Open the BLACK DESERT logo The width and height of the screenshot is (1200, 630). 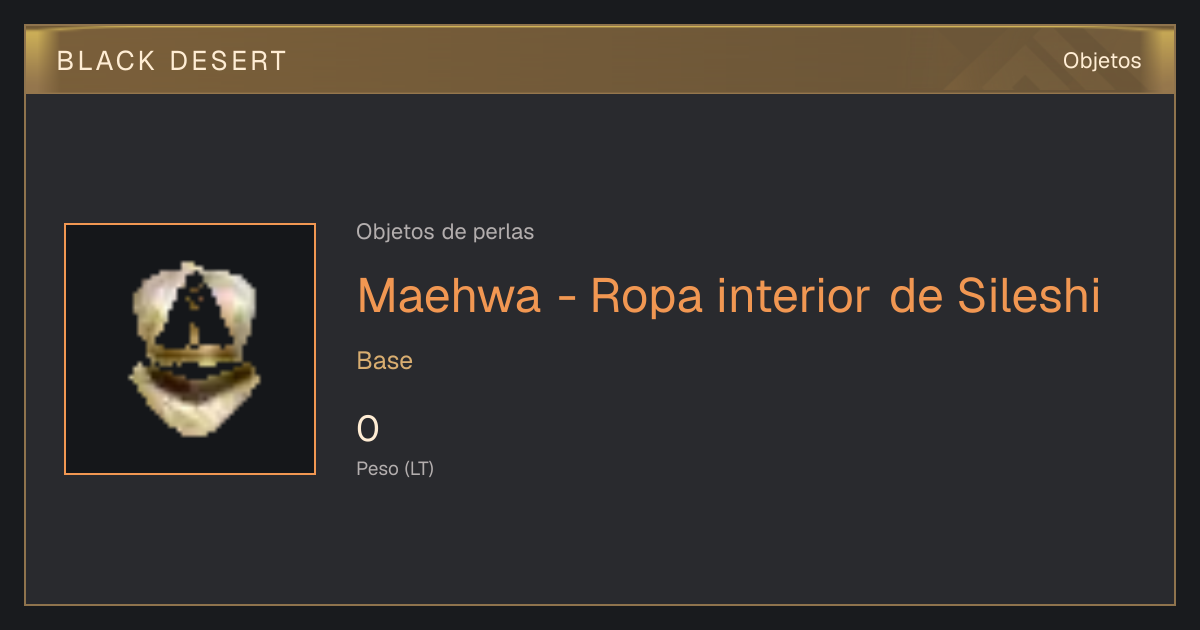pyautogui.click(x=172, y=61)
